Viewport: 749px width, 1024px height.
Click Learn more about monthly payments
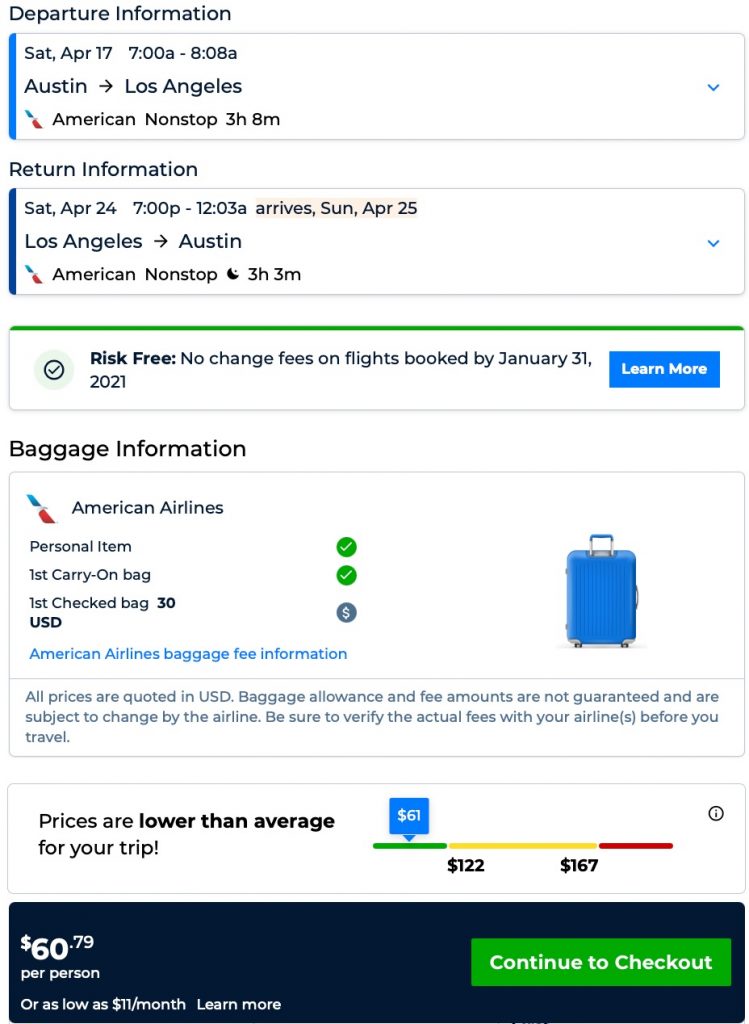(238, 1004)
